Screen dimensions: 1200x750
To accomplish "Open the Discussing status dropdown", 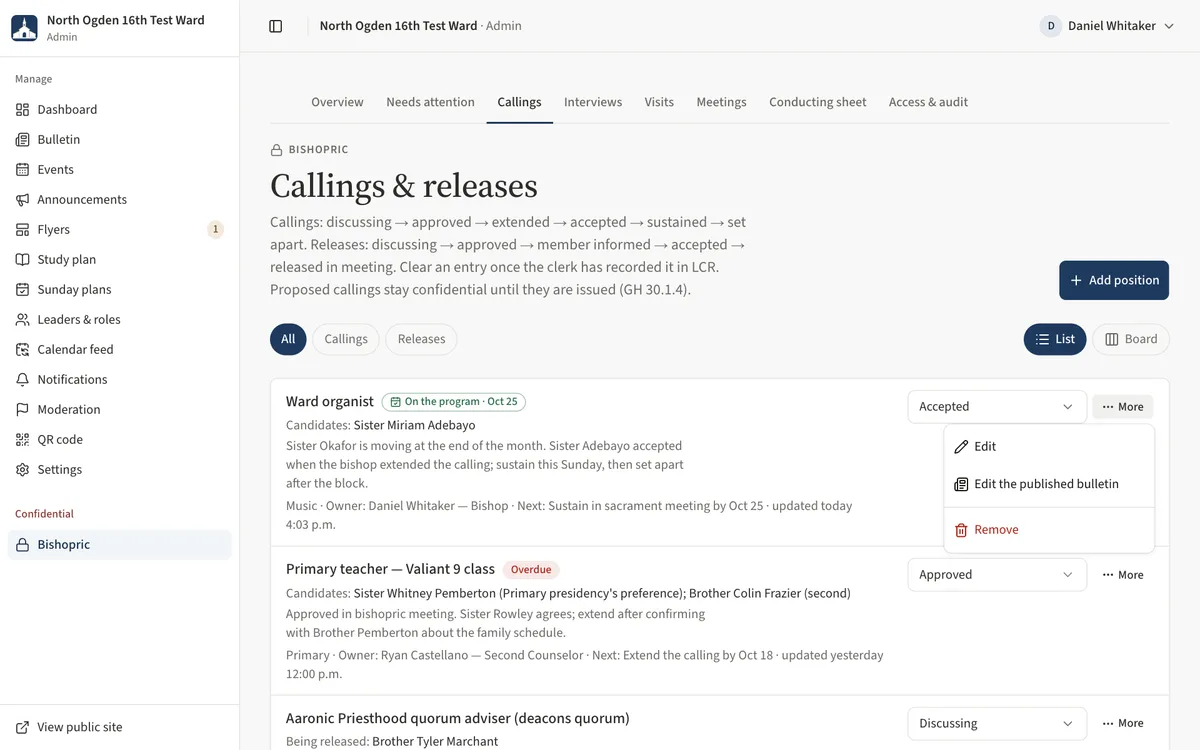I will [x=997, y=724].
